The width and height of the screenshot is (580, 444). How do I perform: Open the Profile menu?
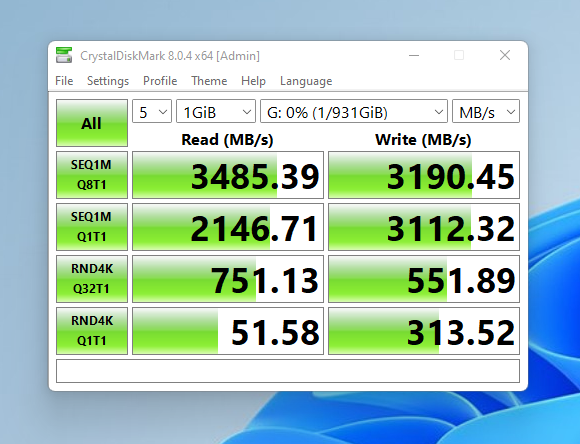click(160, 81)
